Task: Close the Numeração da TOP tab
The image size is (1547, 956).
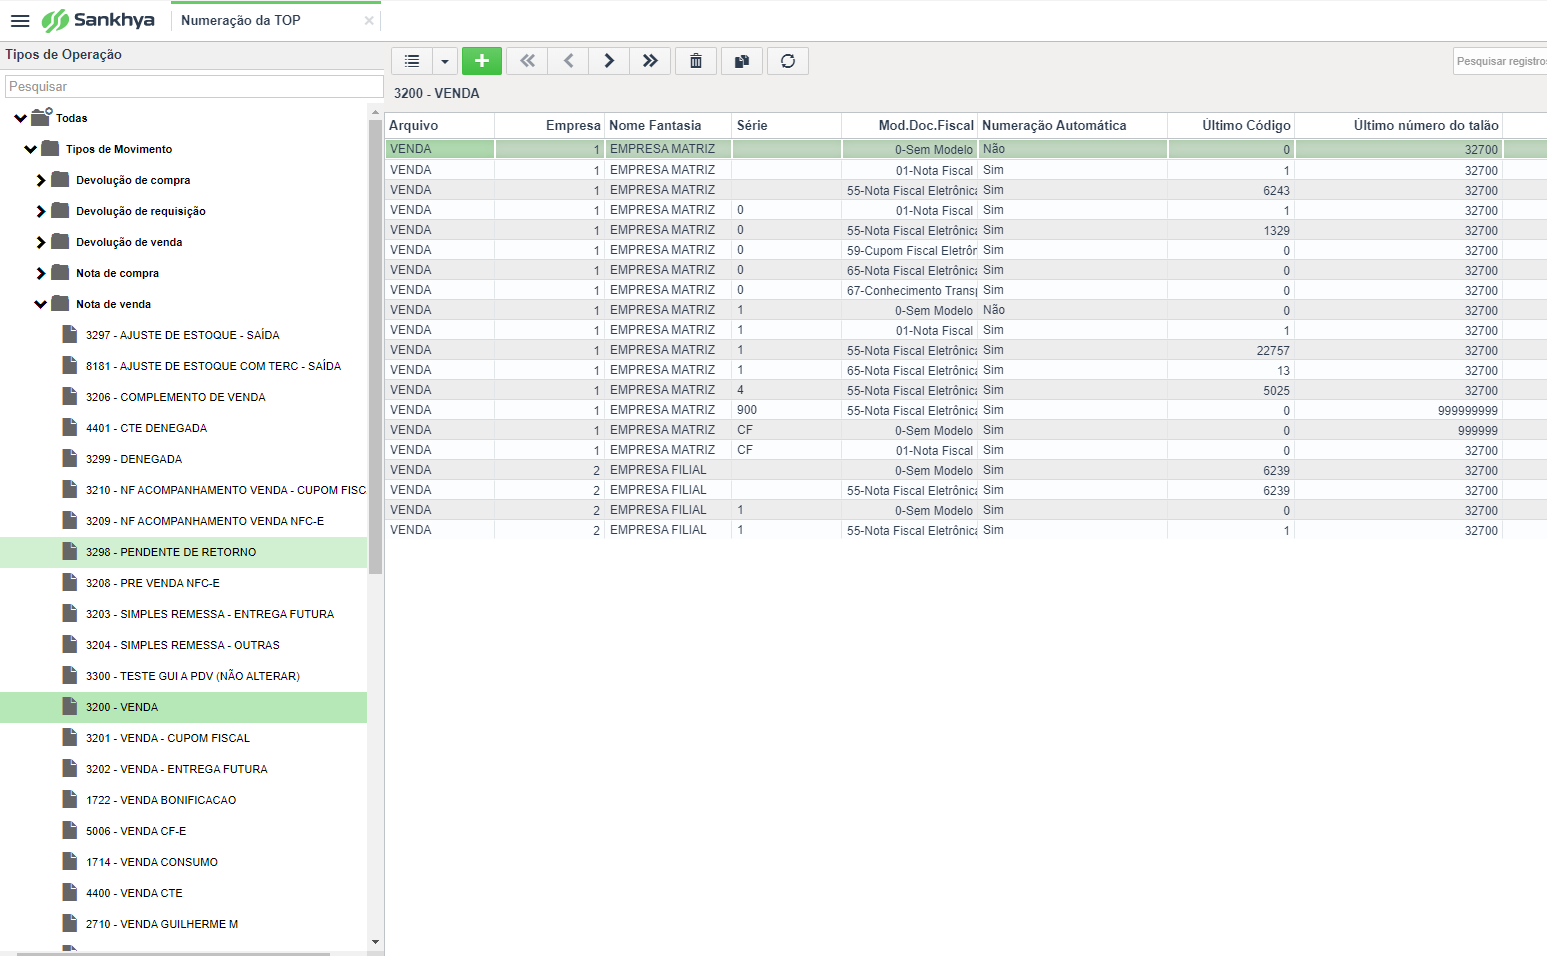Action: point(369,20)
